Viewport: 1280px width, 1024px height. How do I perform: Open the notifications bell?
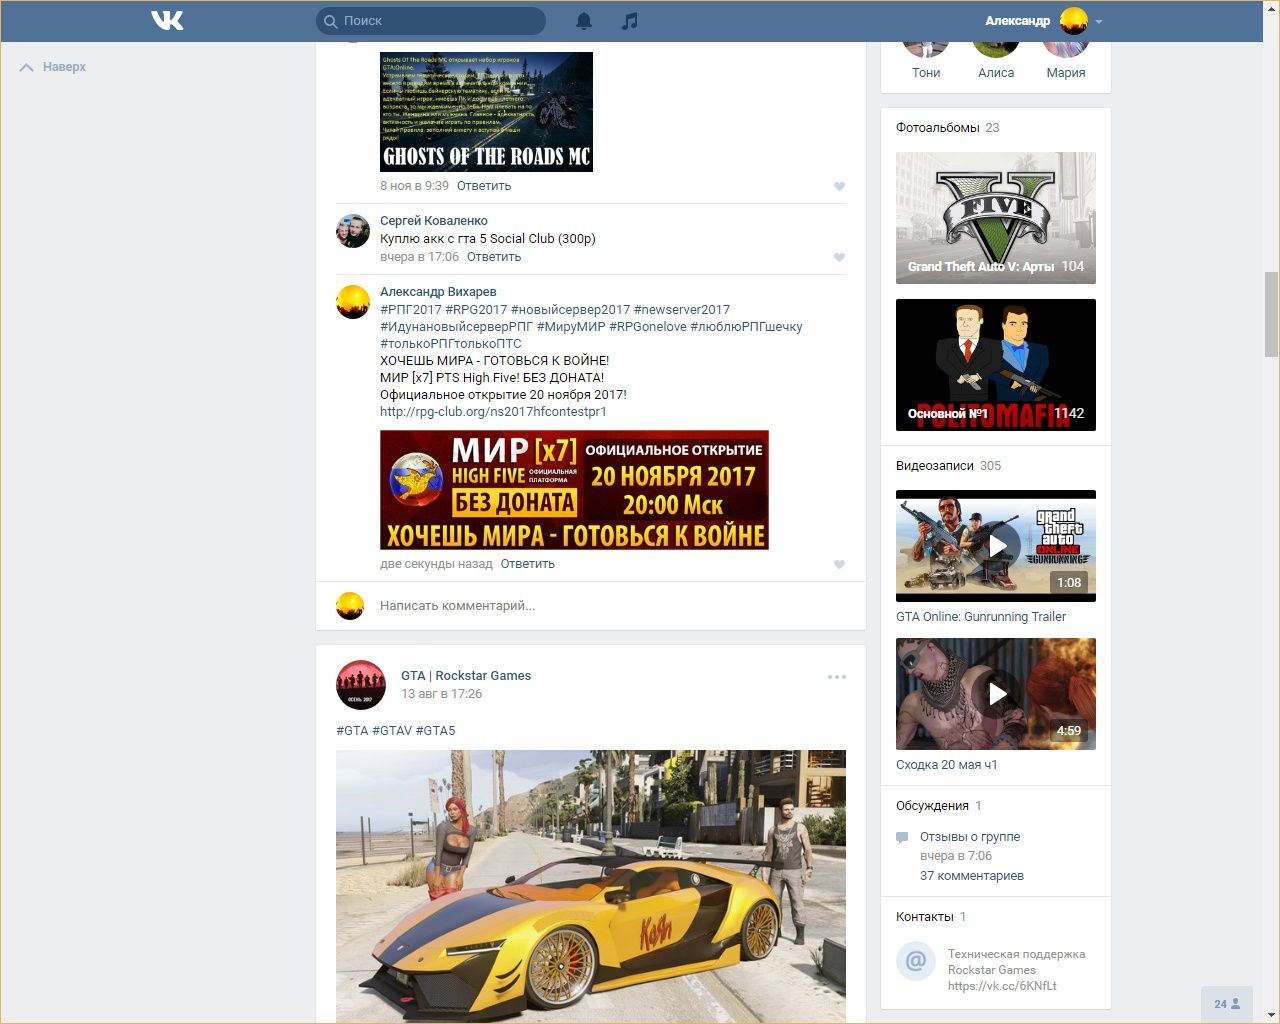584,21
